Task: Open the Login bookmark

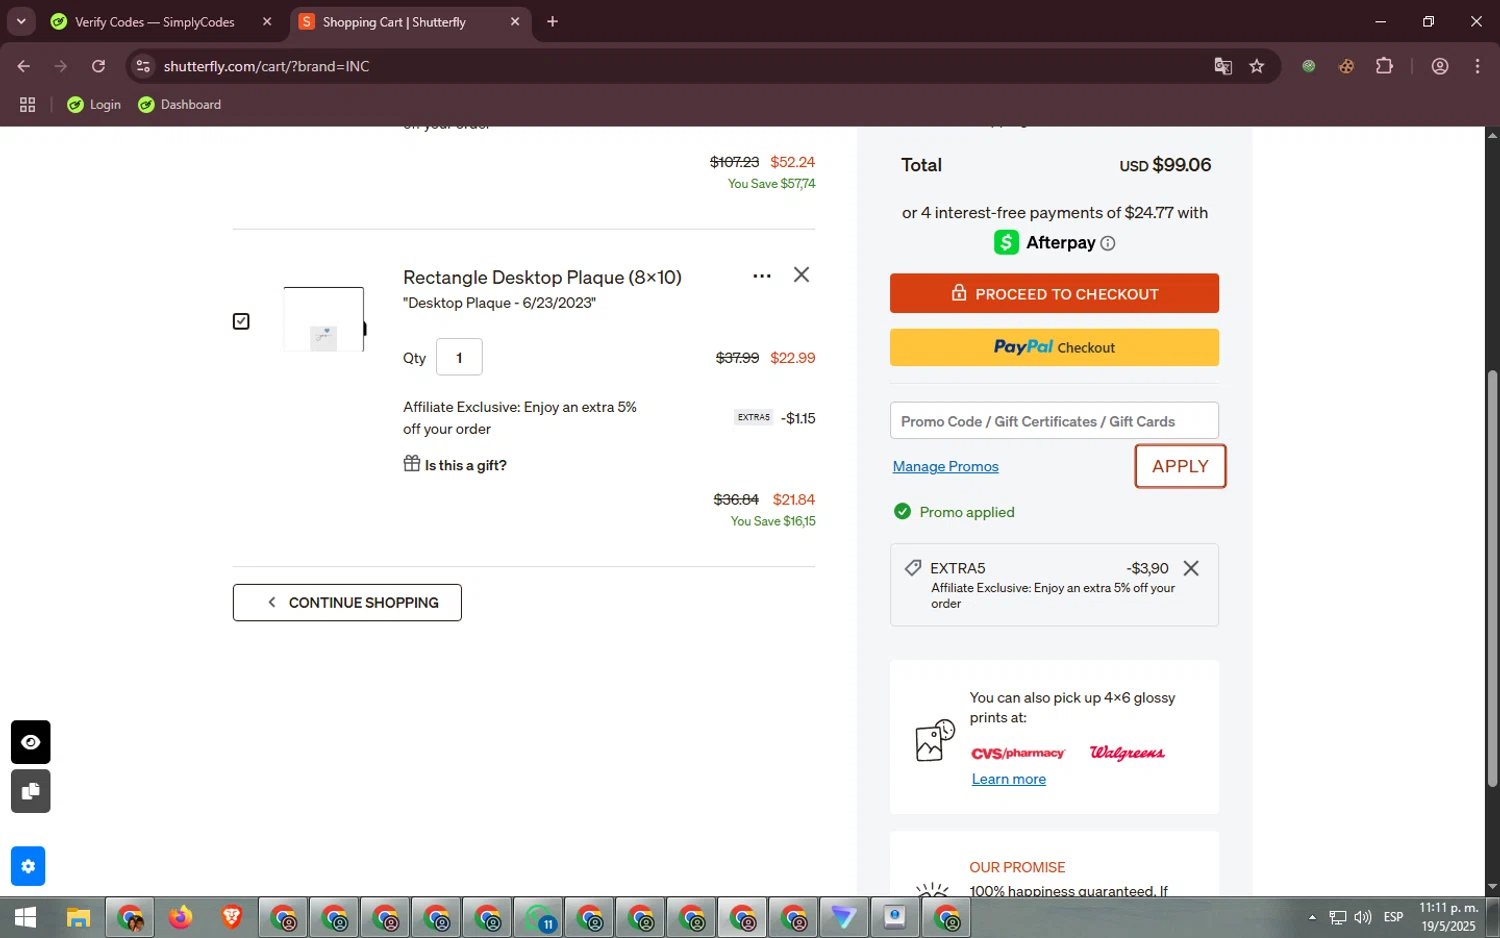Action: (x=94, y=105)
